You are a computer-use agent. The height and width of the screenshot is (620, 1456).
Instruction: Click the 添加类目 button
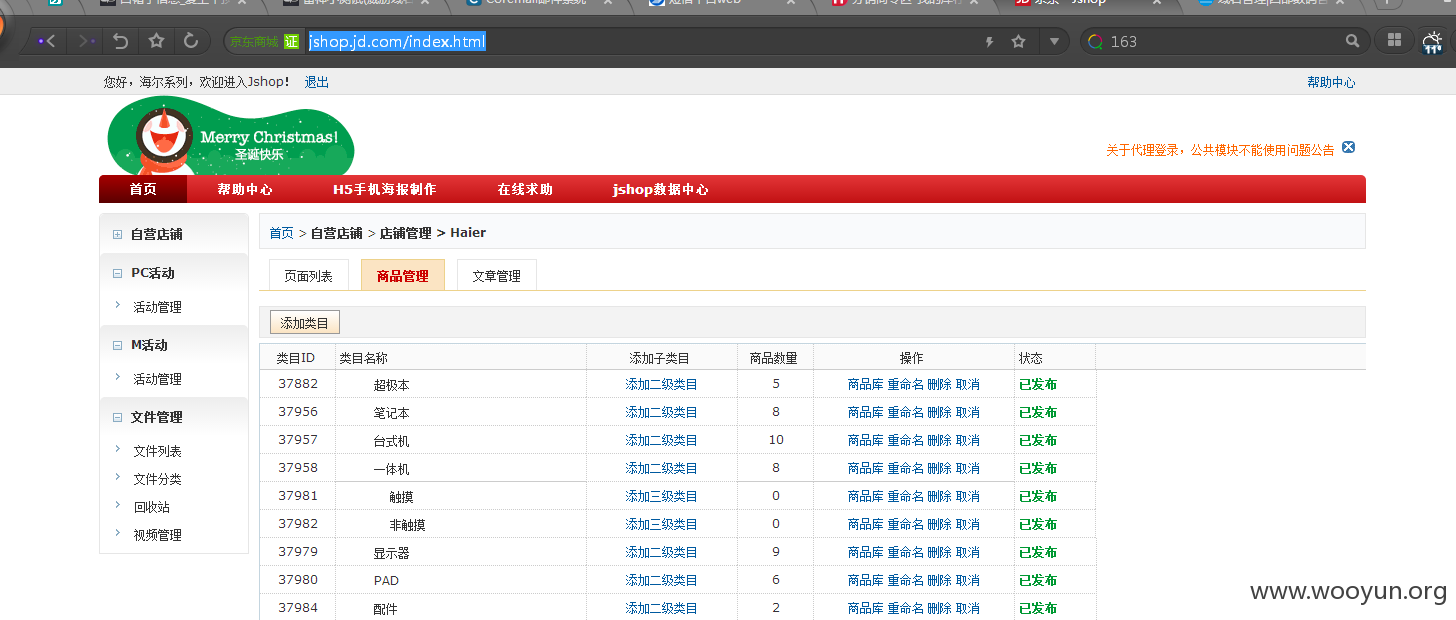[305, 322]
